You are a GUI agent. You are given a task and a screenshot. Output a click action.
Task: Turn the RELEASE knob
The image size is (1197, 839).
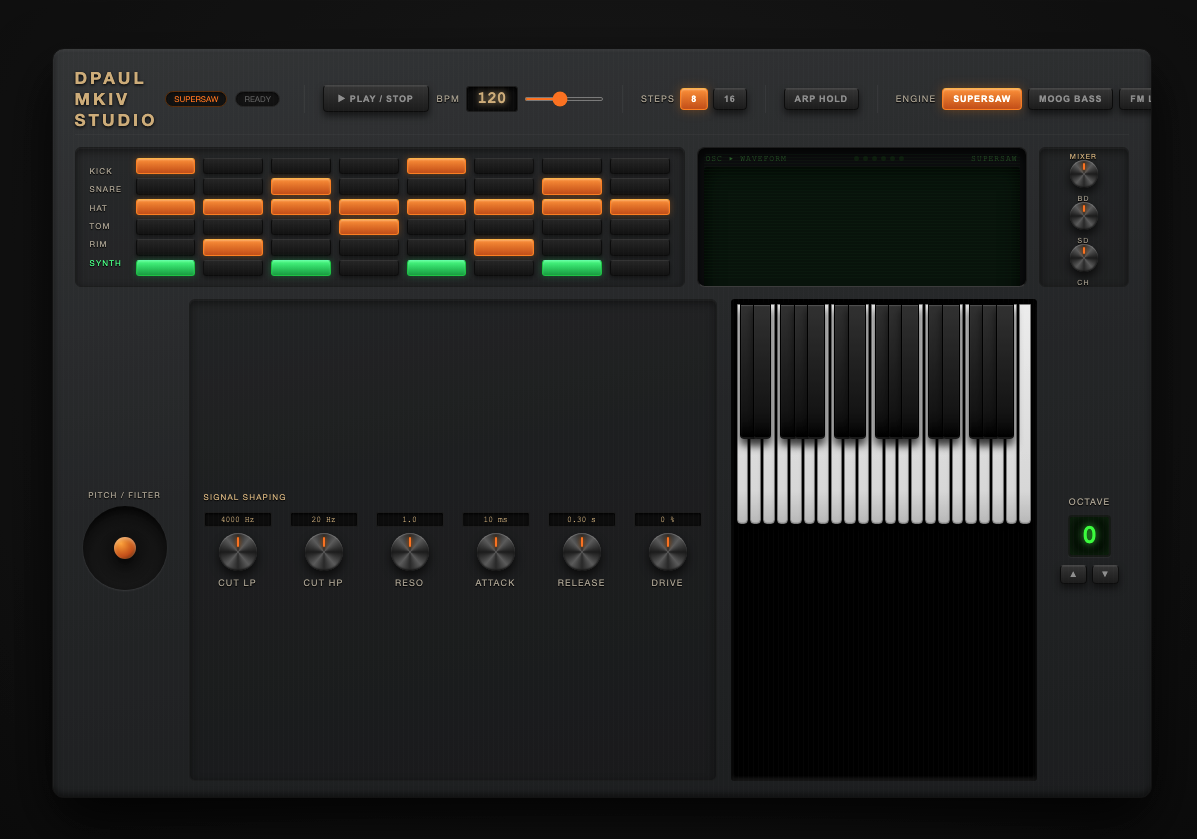[581, 551]
